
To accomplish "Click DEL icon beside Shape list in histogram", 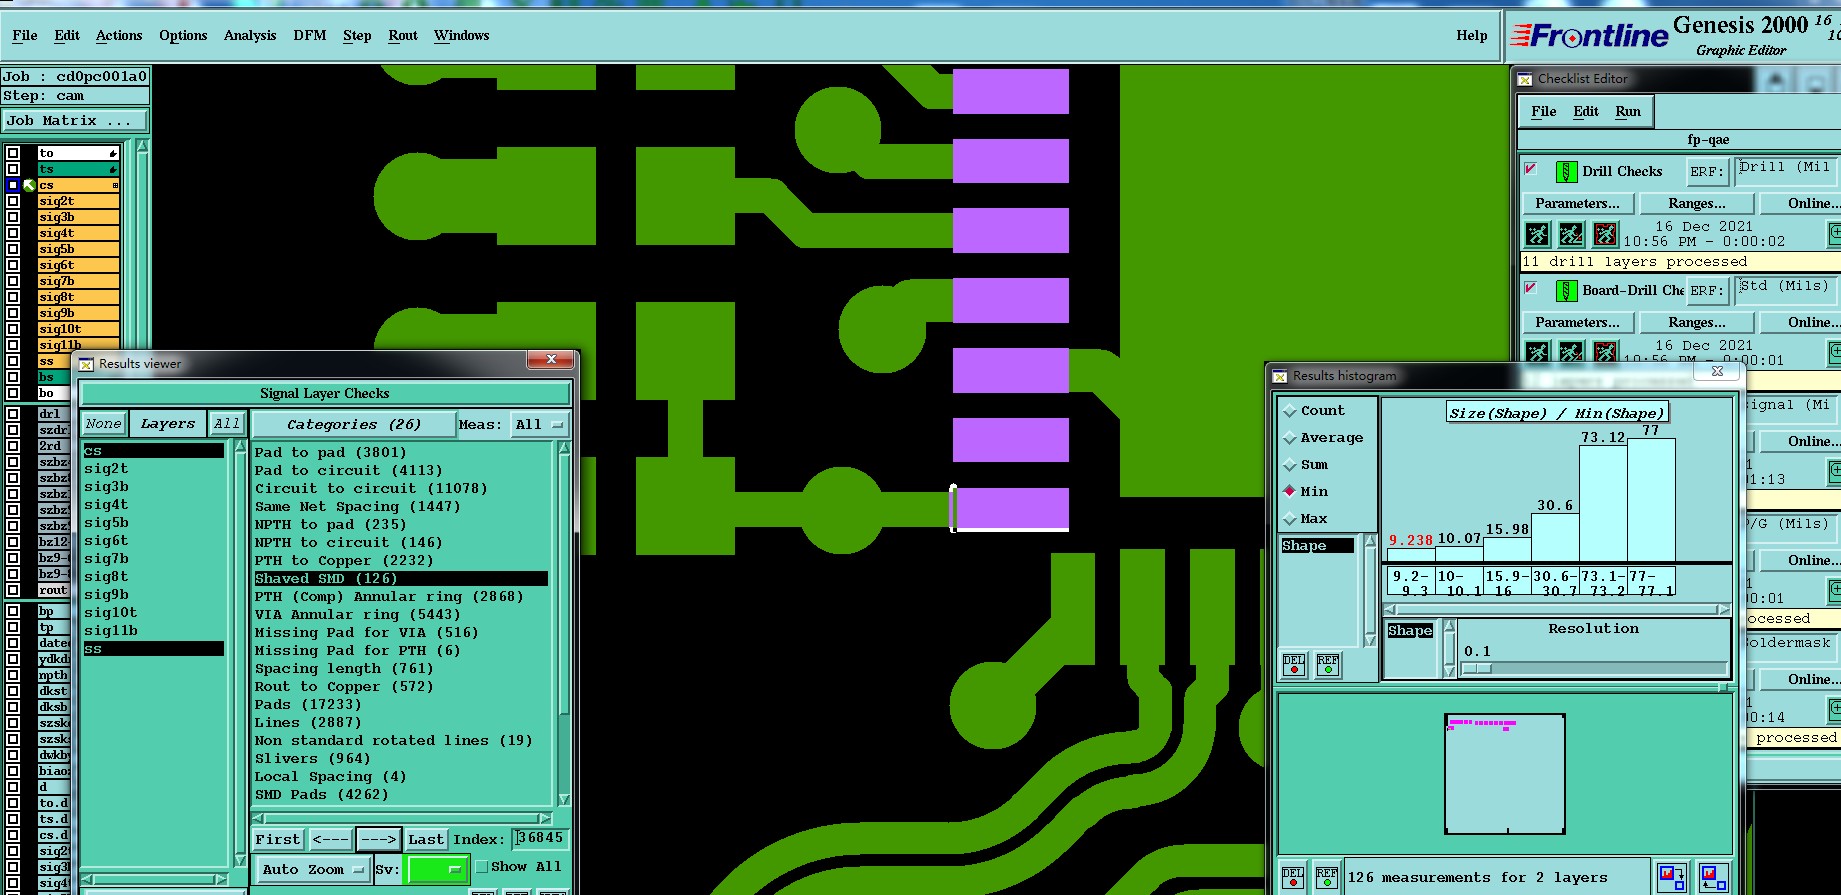I will 1294,664.
